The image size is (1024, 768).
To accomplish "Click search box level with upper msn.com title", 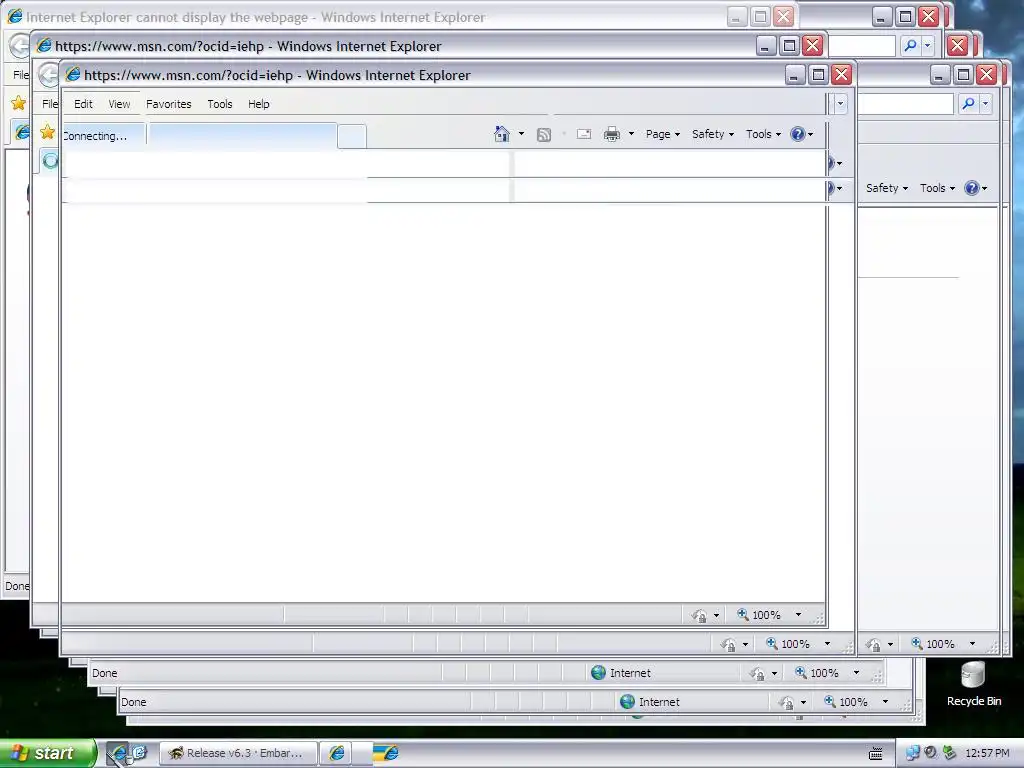I will pos(861,46).
